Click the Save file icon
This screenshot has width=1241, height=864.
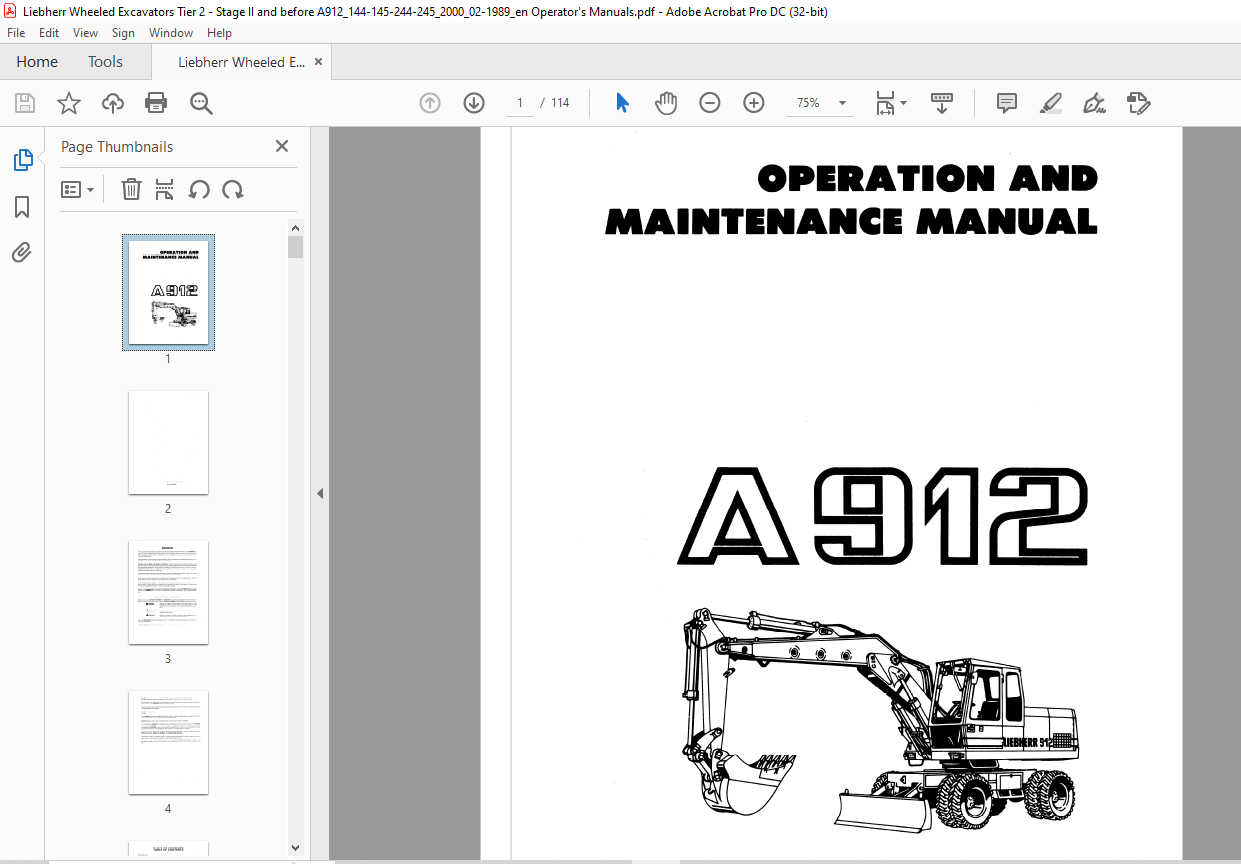25,103
